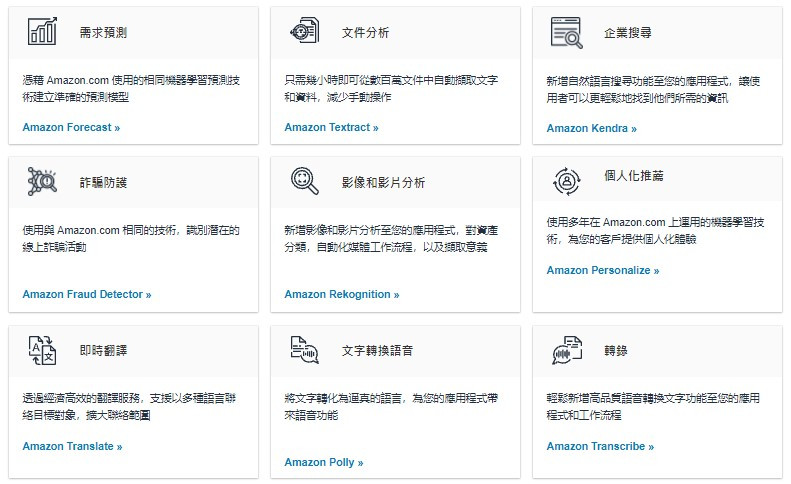Click the image and video analysis icon
Image resolution: width=791 pixels, height=484 pixels.
(305, 181)
